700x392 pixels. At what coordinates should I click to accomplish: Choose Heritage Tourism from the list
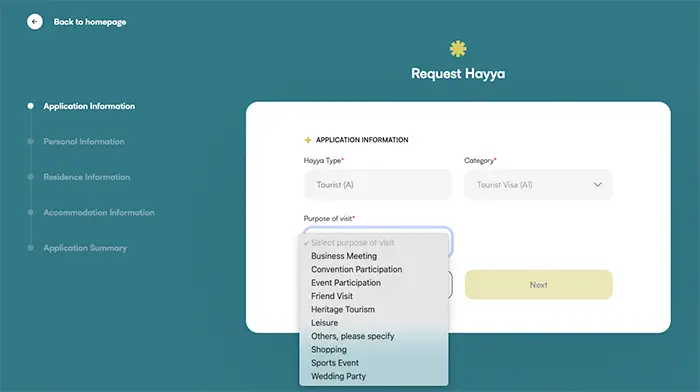tap(374, 309)
